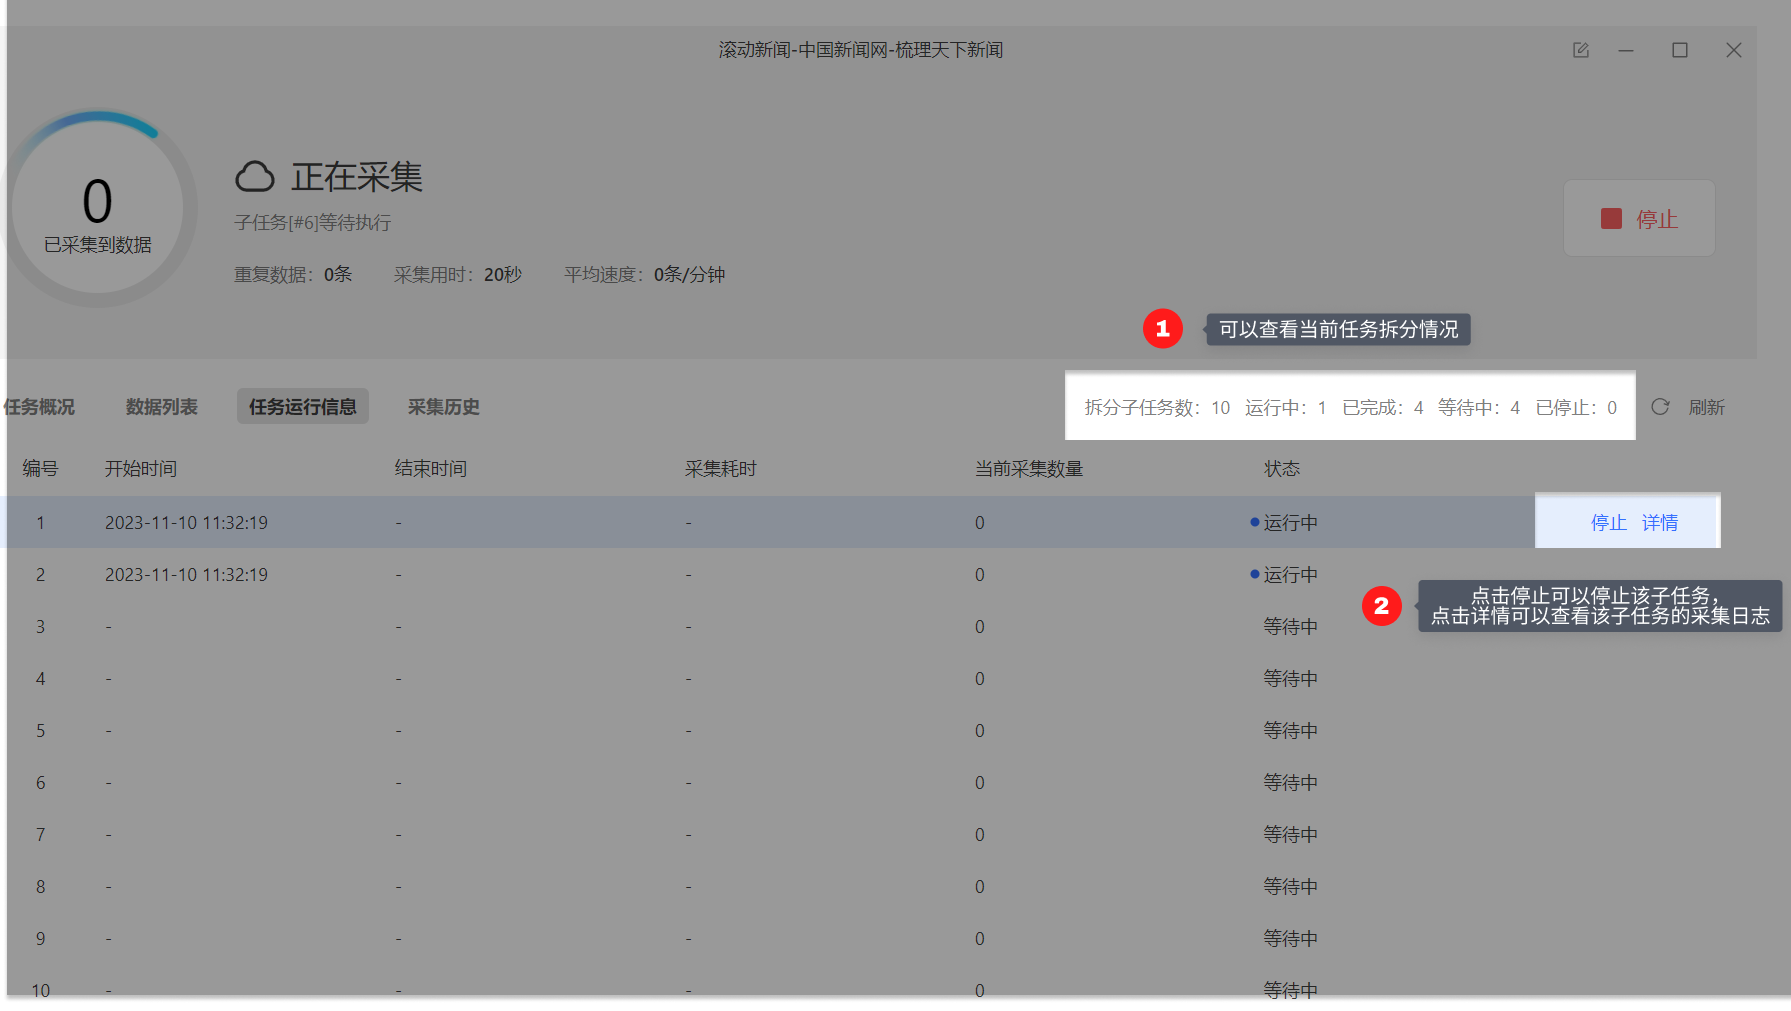Click the 采集耗时 column header
1791x1011 pixels.
(721, 469)
